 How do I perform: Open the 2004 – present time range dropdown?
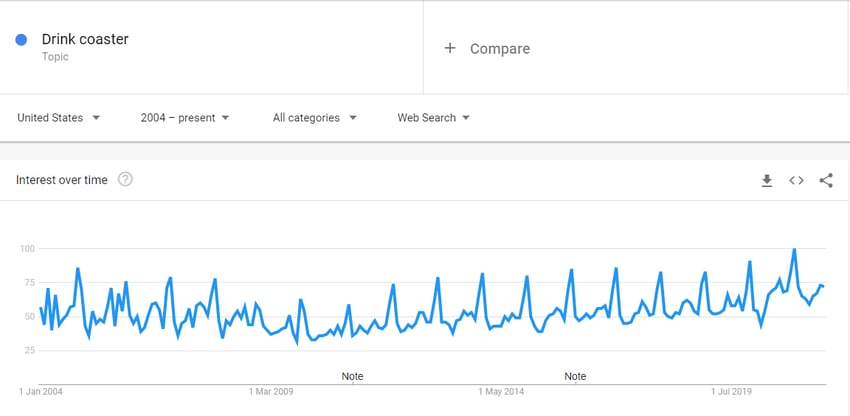(x=185, y=118)
